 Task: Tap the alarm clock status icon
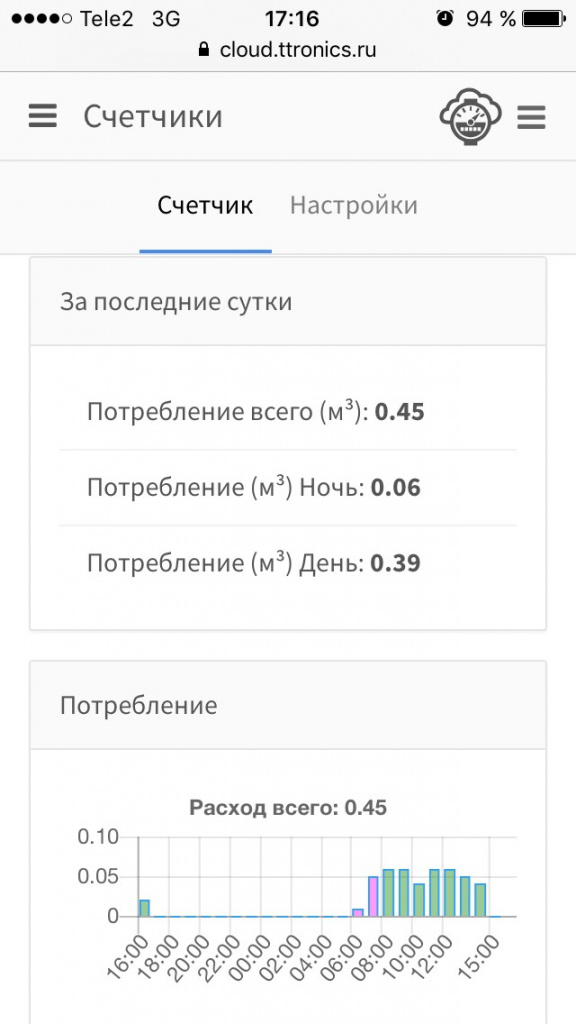[x=445, y=18]
